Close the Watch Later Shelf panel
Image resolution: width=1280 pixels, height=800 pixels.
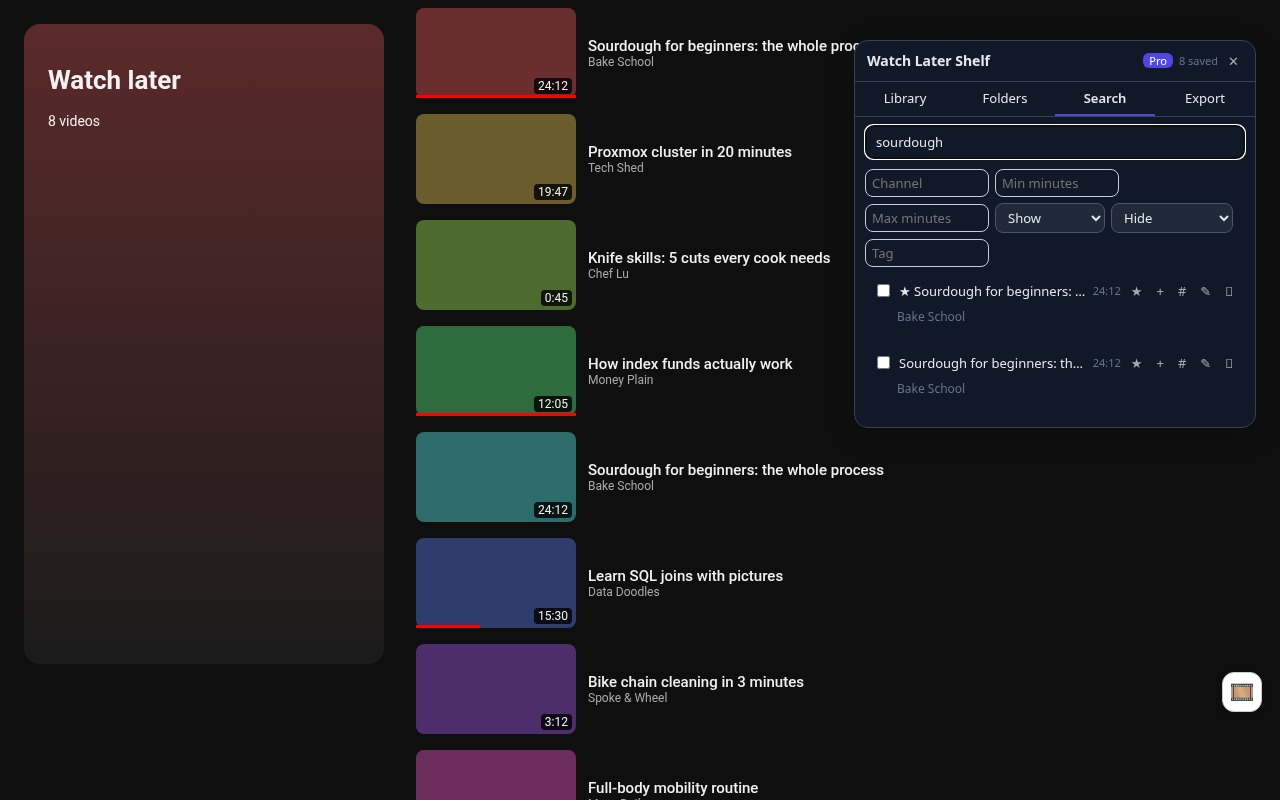coord(1233,61)
